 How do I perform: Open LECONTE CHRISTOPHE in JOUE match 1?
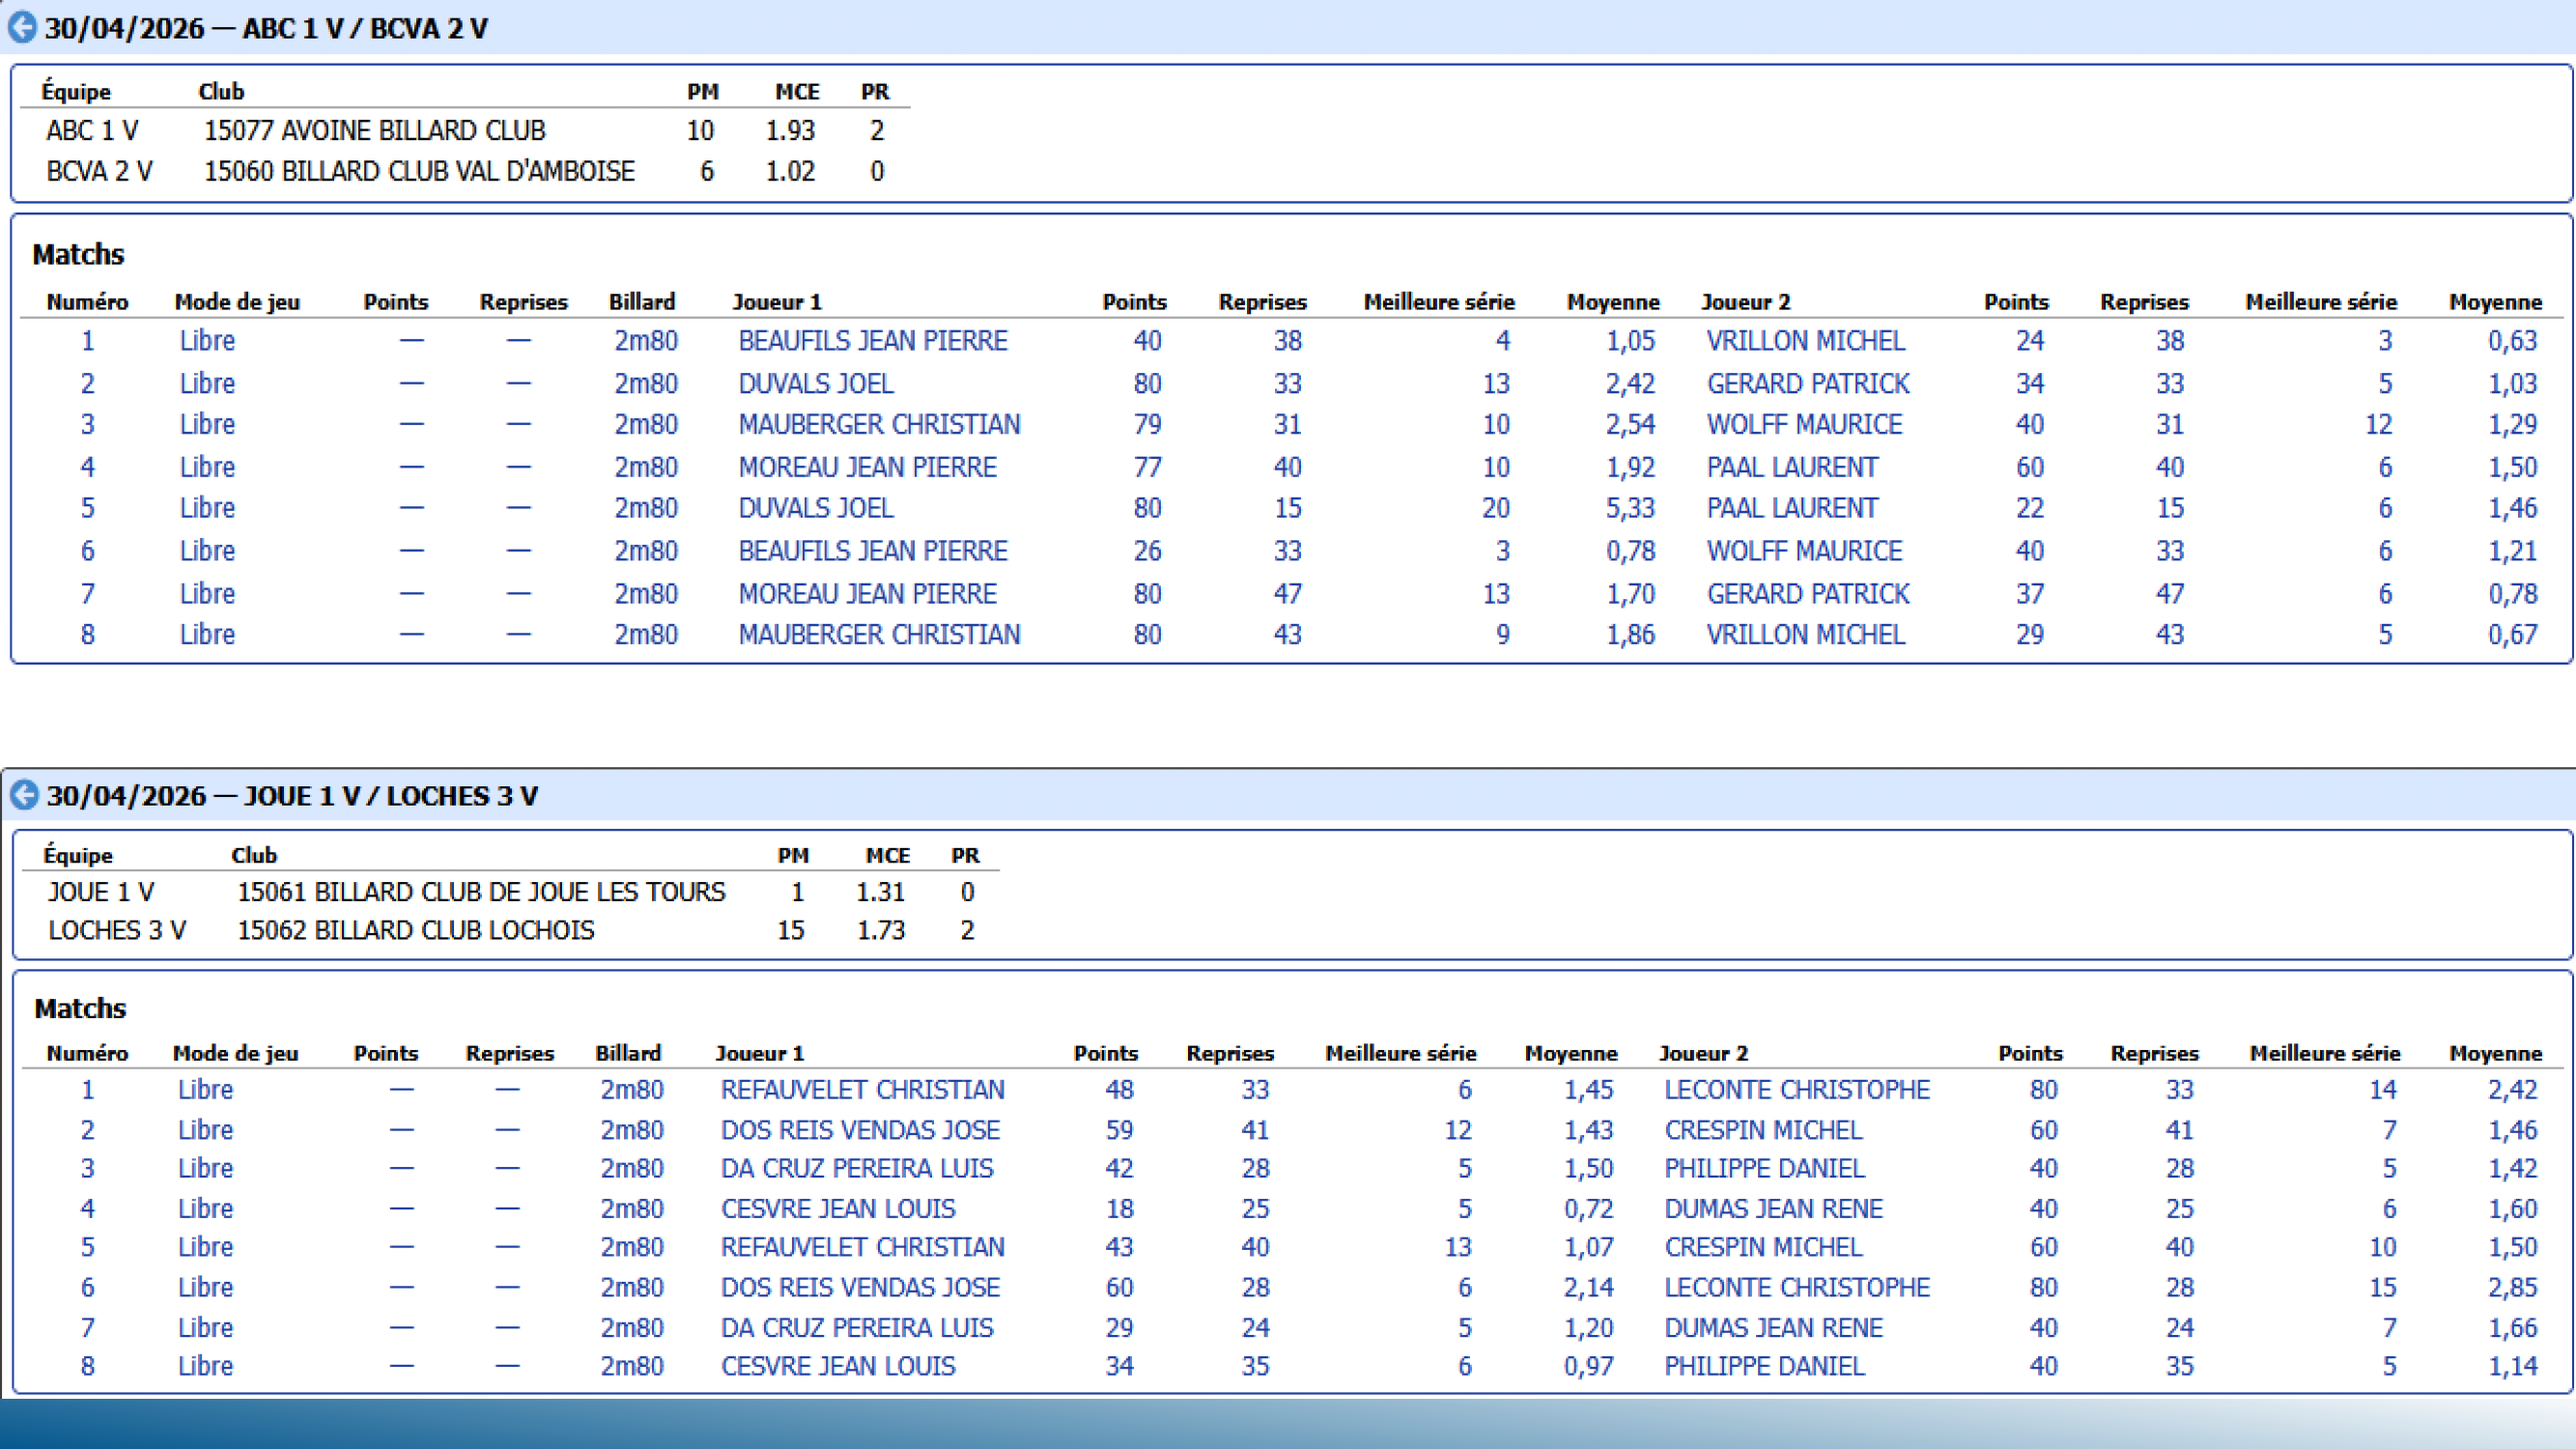(1797, 1090)
